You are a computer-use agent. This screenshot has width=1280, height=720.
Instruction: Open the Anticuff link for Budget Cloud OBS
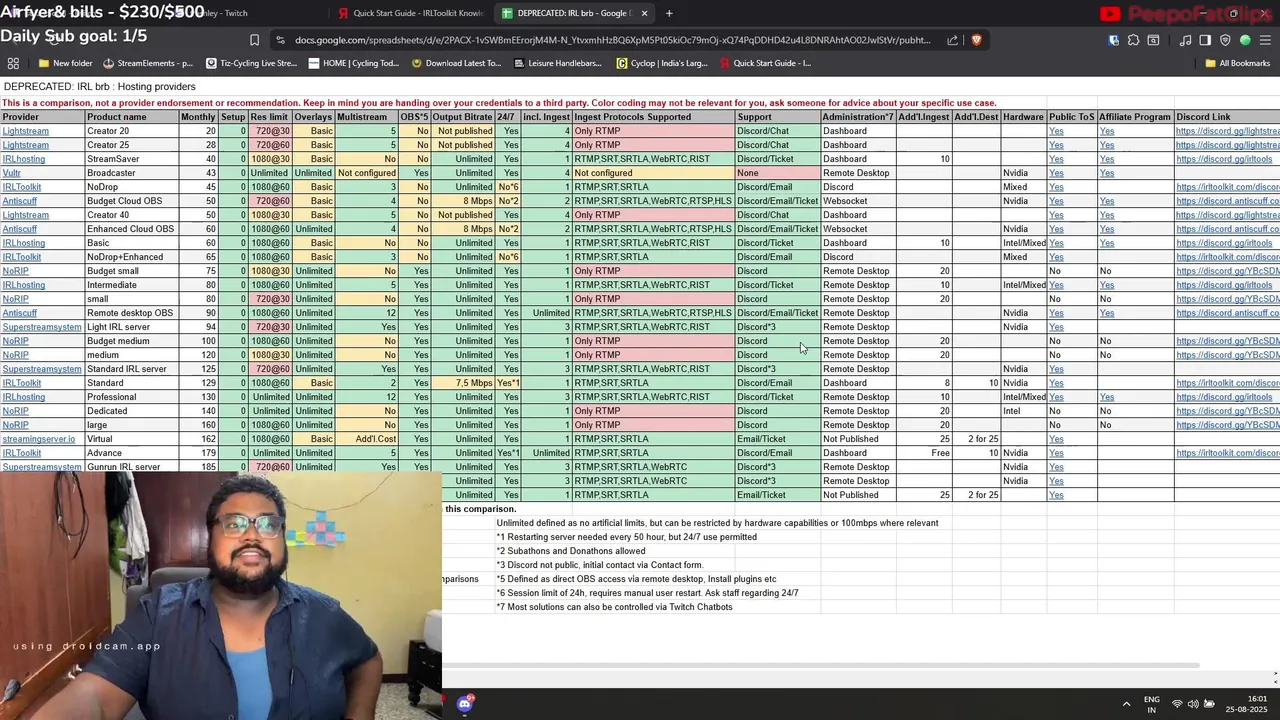tap(20, 201)
